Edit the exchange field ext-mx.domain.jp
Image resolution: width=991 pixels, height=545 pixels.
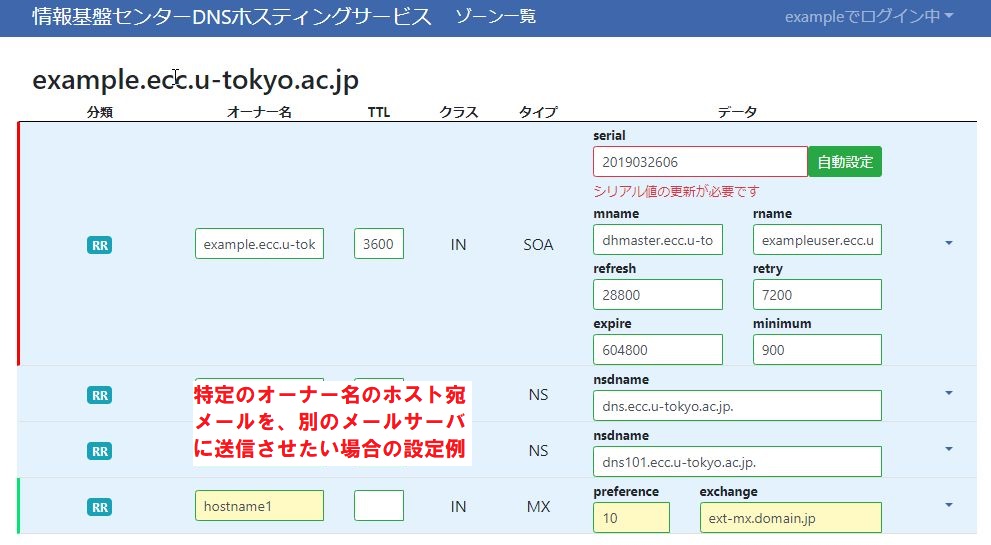pos(791,518)
